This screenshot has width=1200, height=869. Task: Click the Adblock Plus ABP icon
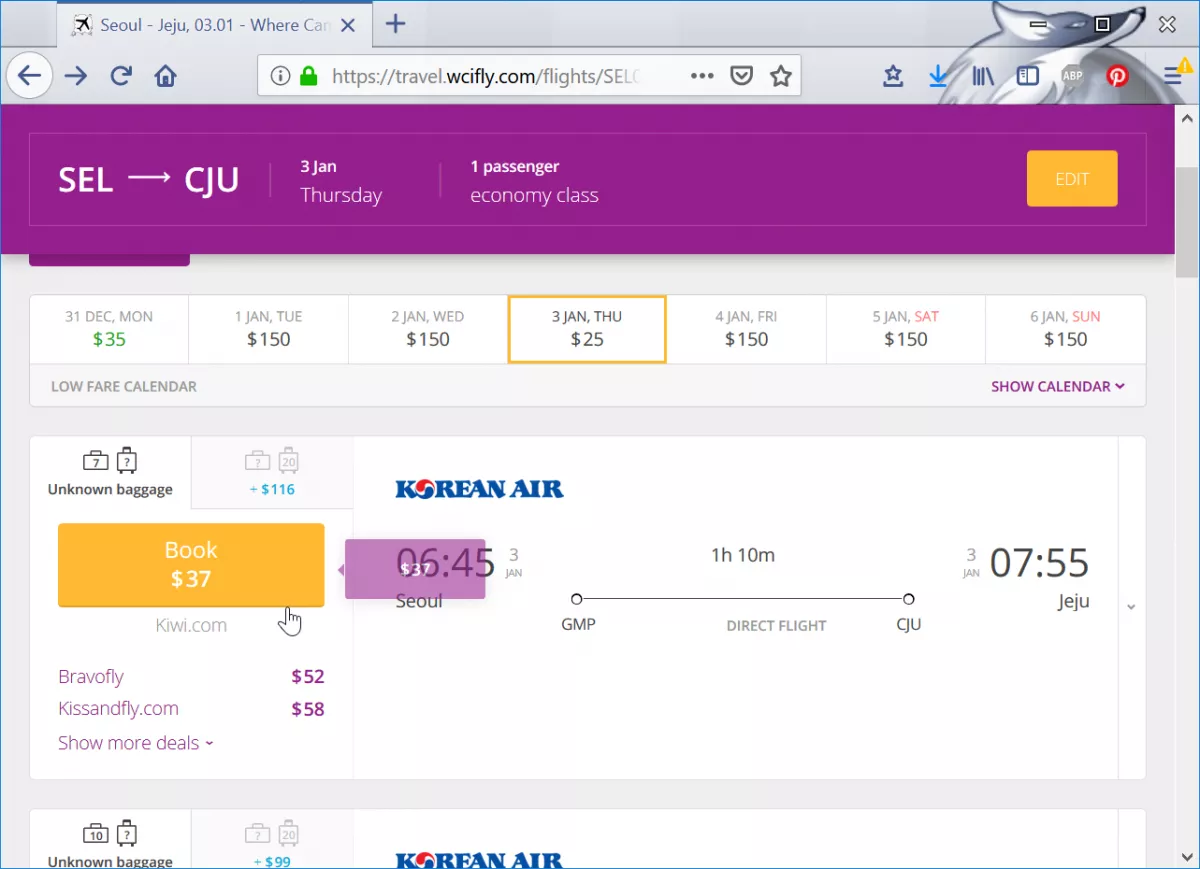click(1072, 76)
